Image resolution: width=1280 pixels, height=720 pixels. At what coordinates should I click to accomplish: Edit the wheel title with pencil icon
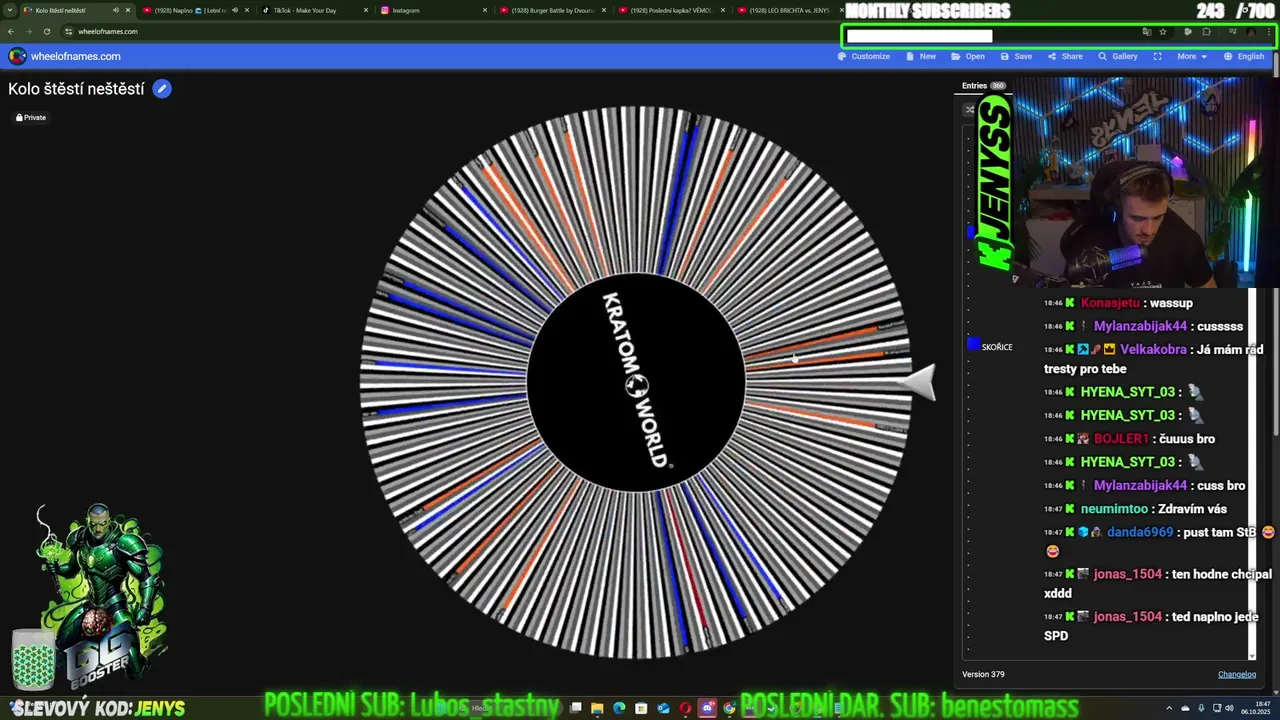(162, 89)
